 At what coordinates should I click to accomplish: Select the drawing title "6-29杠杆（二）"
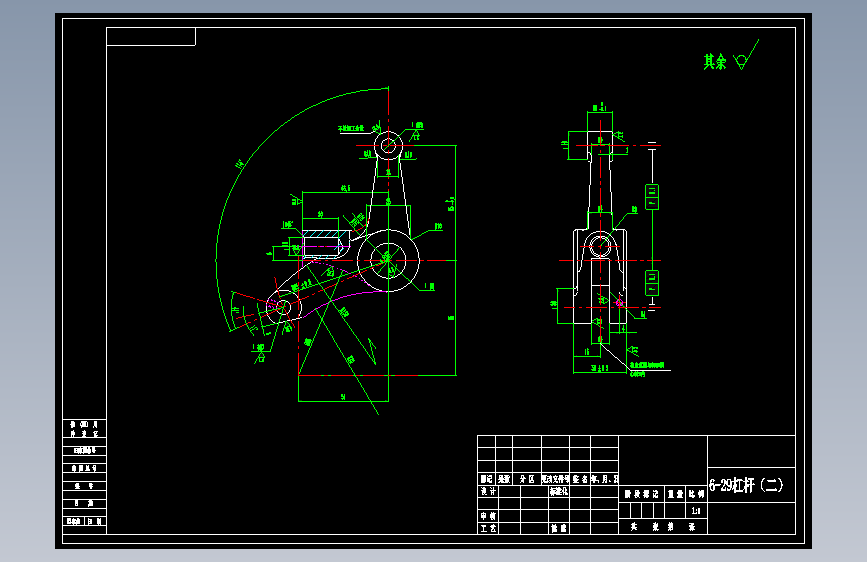[746, 486]
